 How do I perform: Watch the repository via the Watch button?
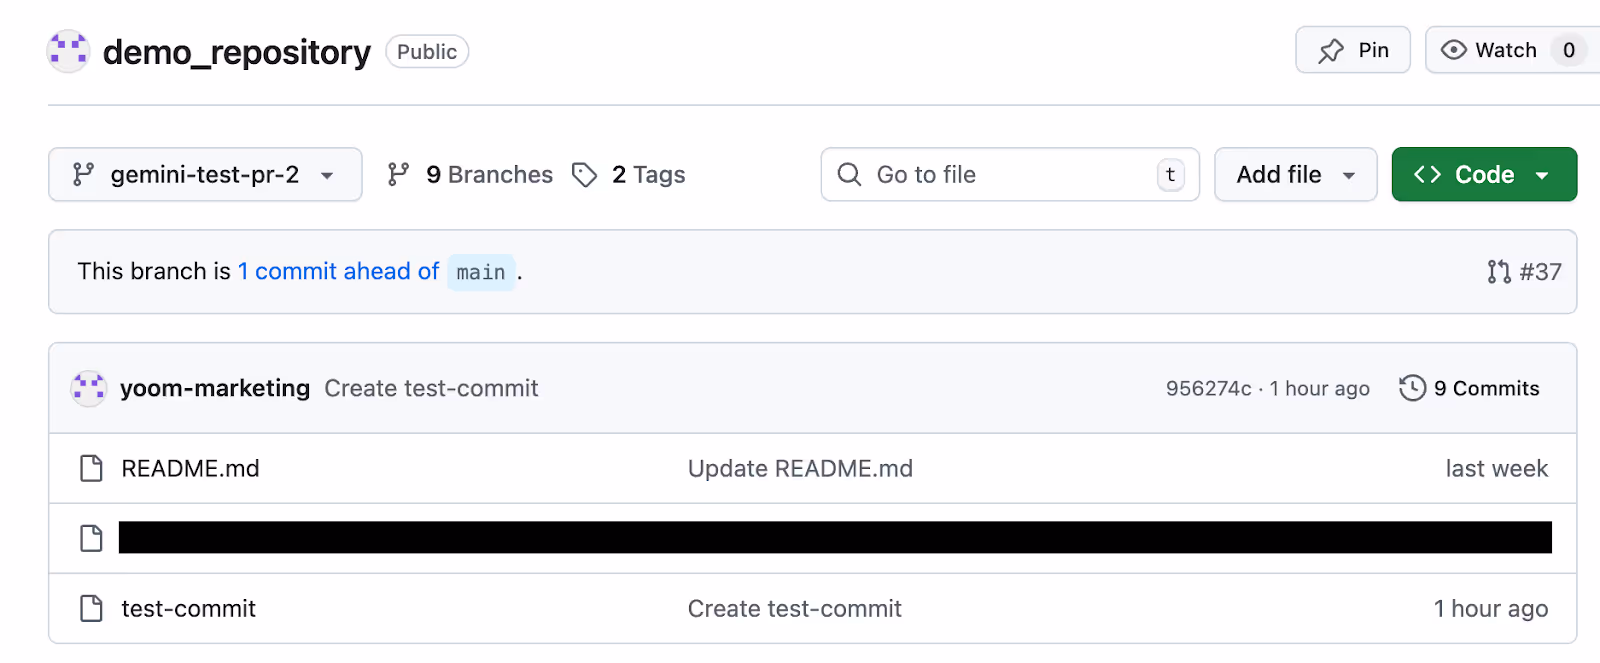coord(1512,50)
